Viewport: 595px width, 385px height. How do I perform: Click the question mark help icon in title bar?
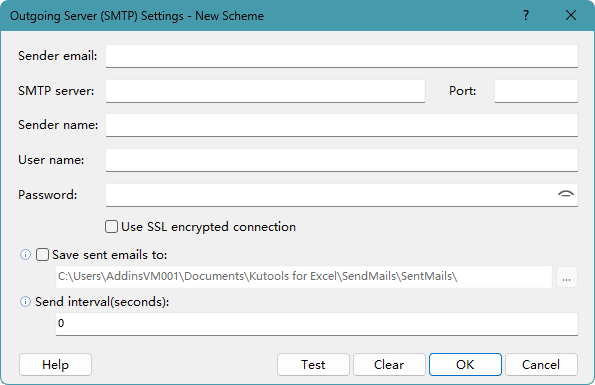click(526, 15)
